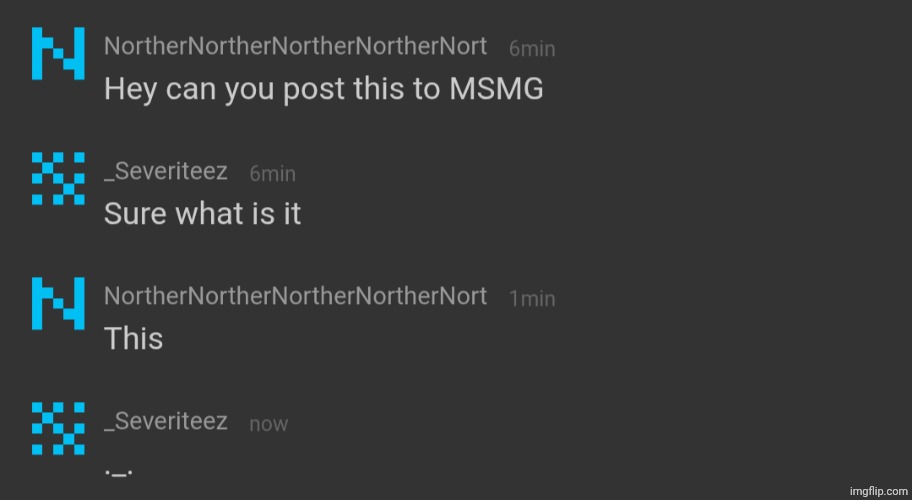Click the '6min' timestamp next to _Severiteez
Image resolution: width=912 pixels, height=500 pixels.
point(272,174)
